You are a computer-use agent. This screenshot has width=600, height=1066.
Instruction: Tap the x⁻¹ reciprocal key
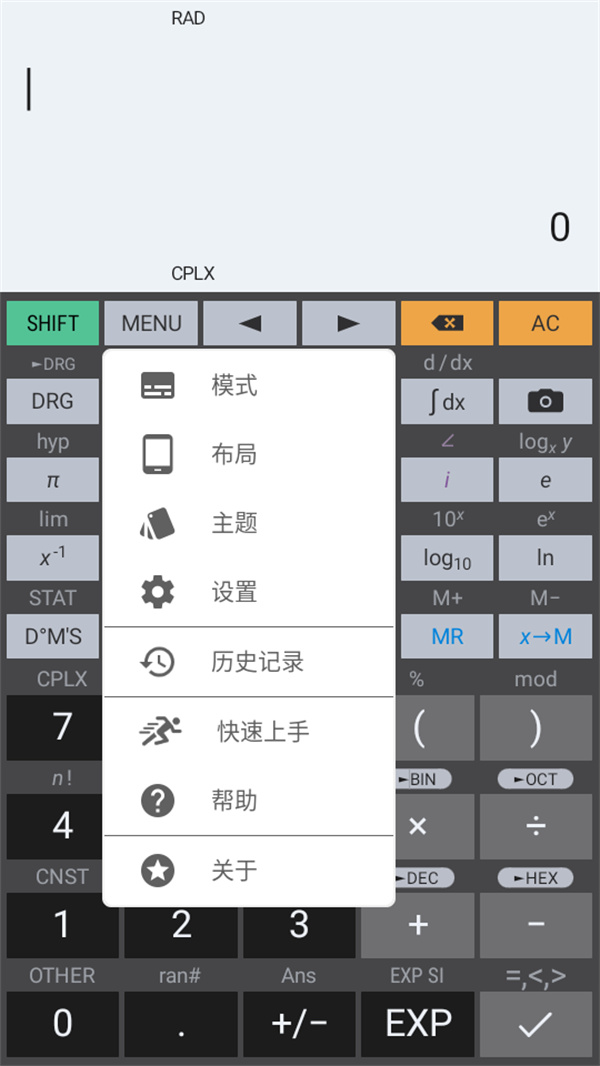(52, 557)
